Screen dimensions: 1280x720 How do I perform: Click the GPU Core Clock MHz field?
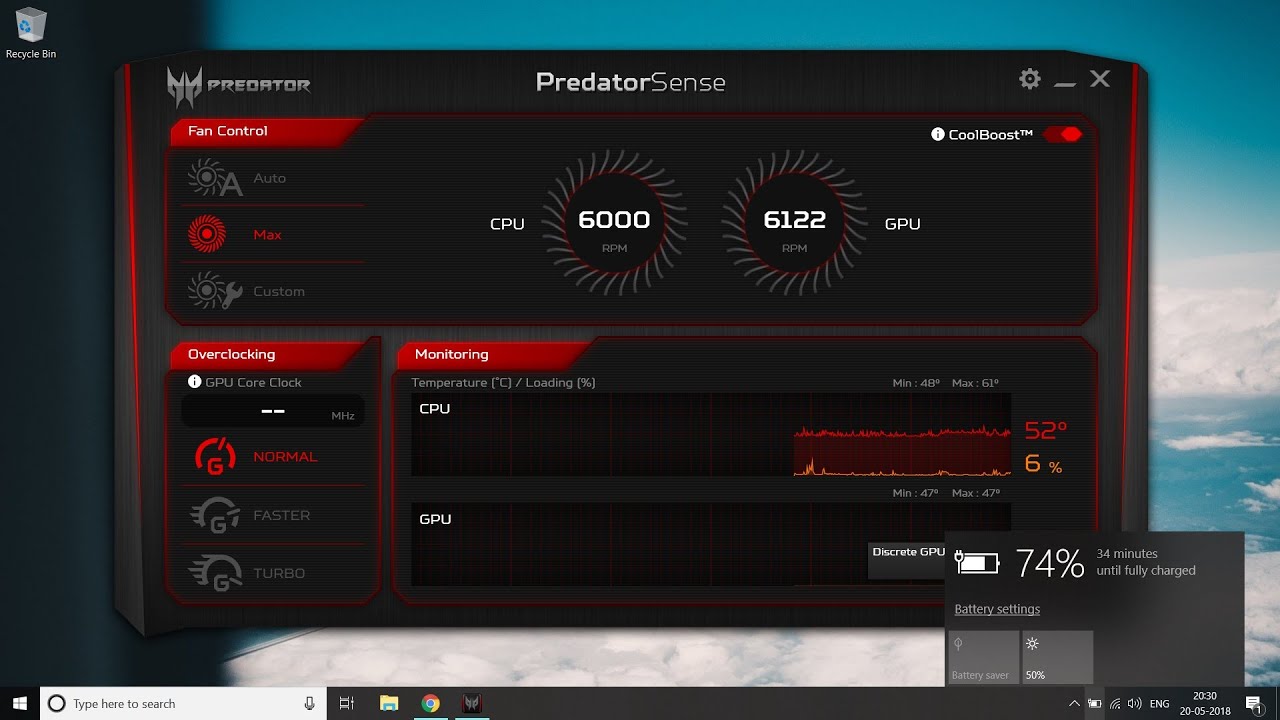click(x=273, y=411)
